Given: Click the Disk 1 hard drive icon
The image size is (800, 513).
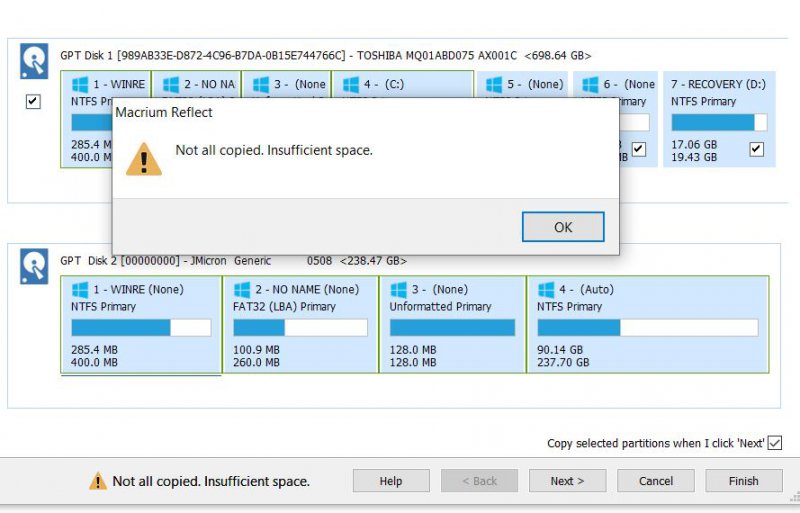Looking at the screenshot, I should (x=34, y=62).
